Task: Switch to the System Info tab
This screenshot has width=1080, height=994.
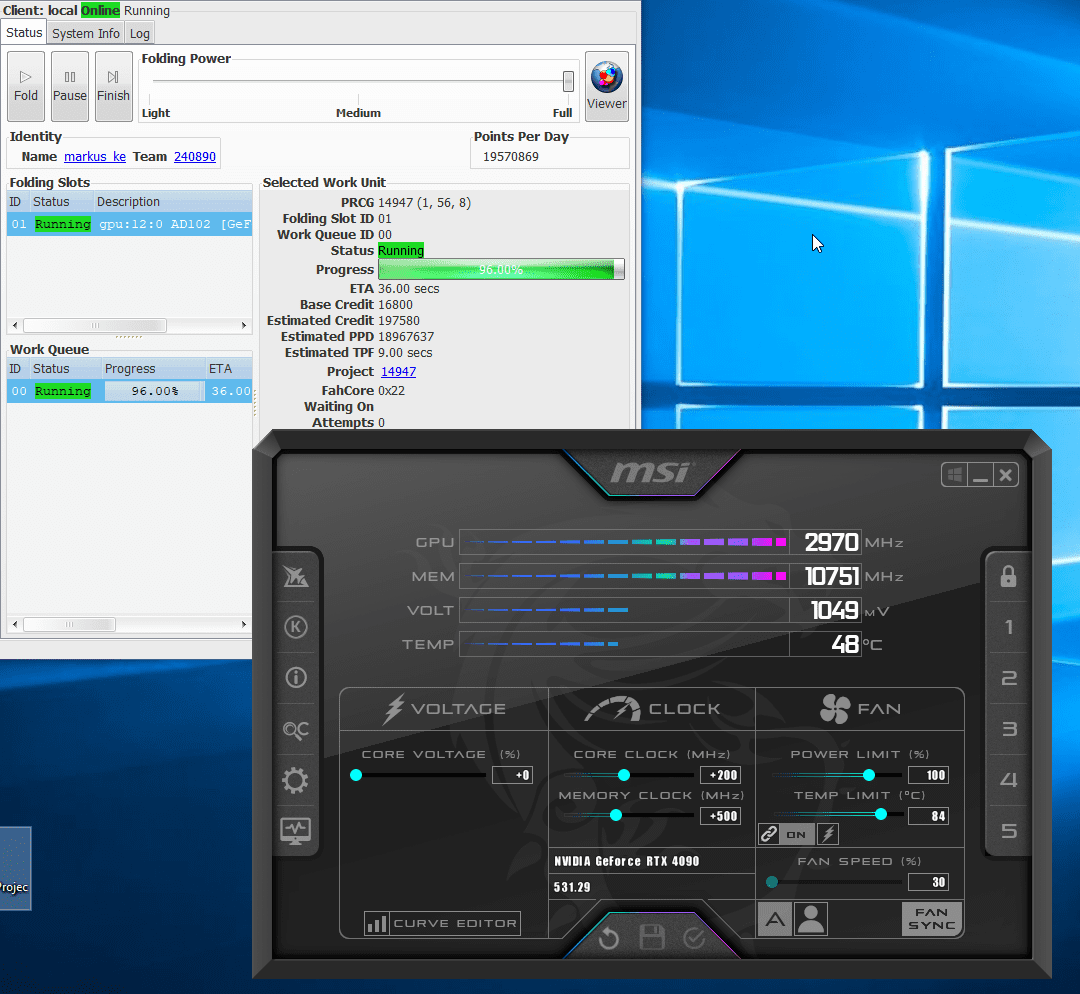Action: pos(85,33)
